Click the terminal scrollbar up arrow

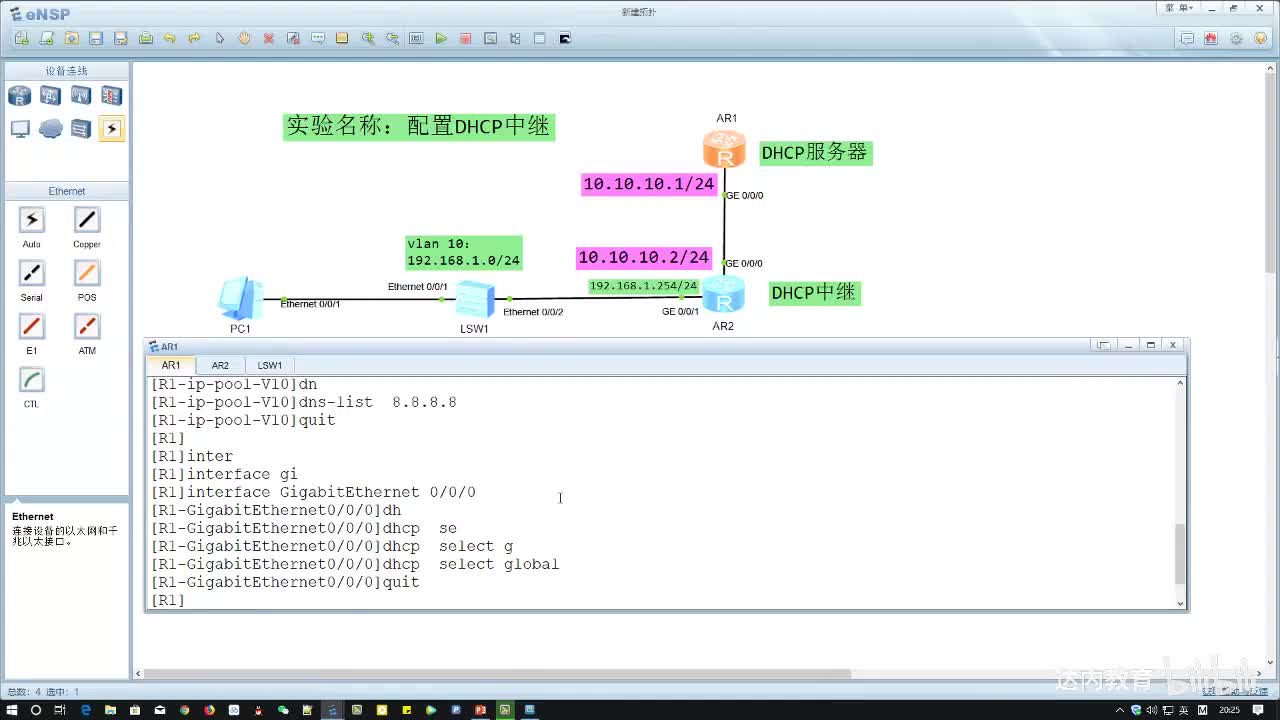pos(1180,383)
